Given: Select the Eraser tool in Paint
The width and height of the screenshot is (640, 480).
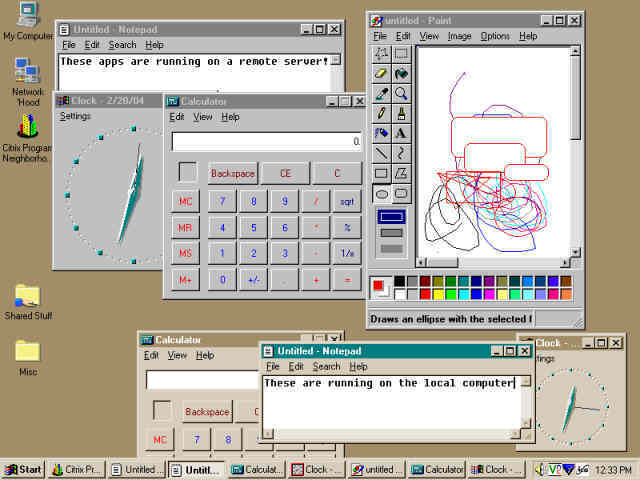Looking at the screenshot, I should [381, 73].
